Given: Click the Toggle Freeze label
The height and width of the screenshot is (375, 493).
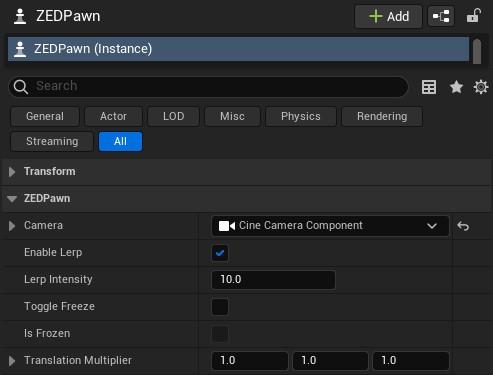Looking at the screenshot, I should [59, 306].
